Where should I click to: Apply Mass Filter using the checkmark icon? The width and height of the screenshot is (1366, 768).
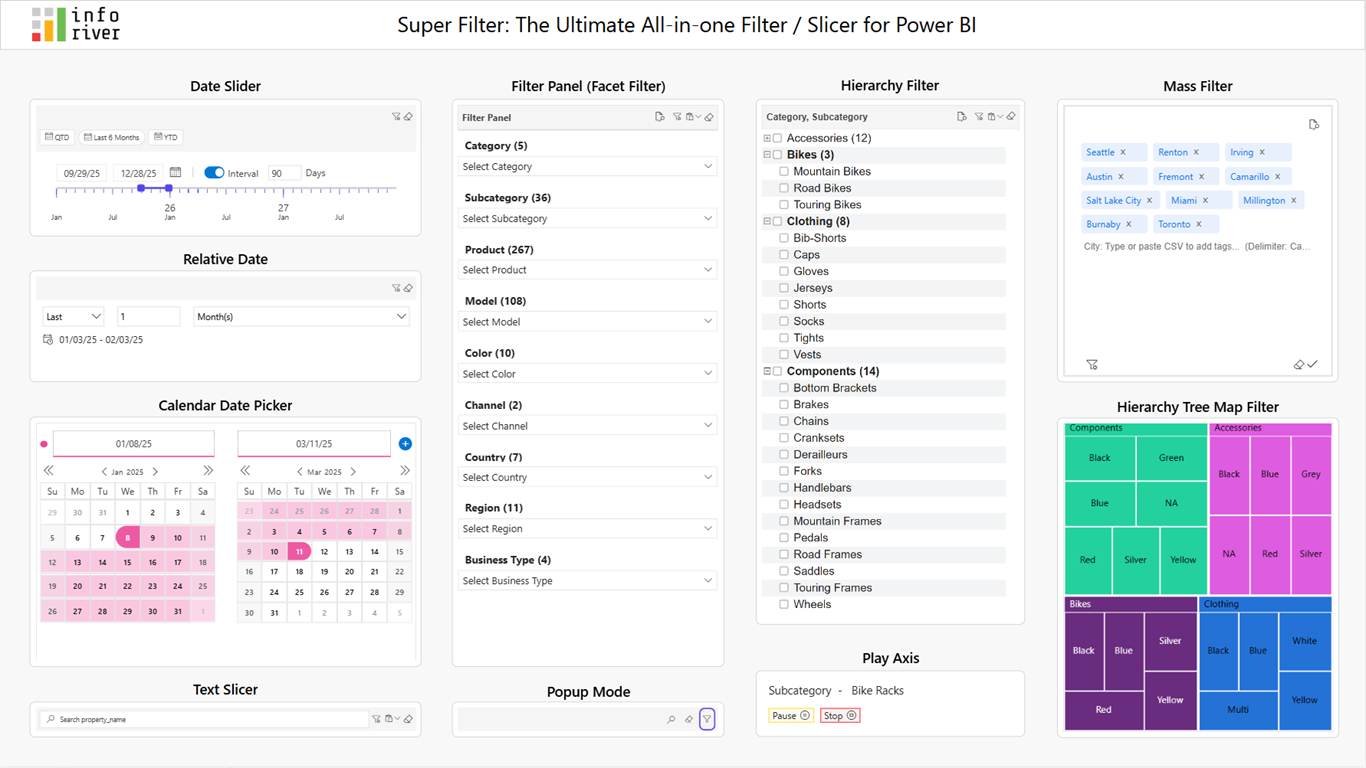1312,365
